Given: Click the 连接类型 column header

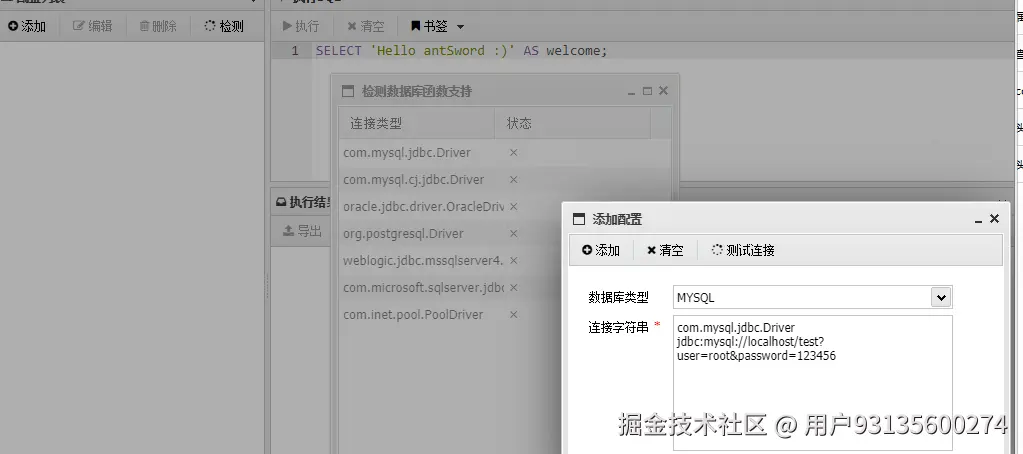Looking at the screenshot, I should pos(416,123).
